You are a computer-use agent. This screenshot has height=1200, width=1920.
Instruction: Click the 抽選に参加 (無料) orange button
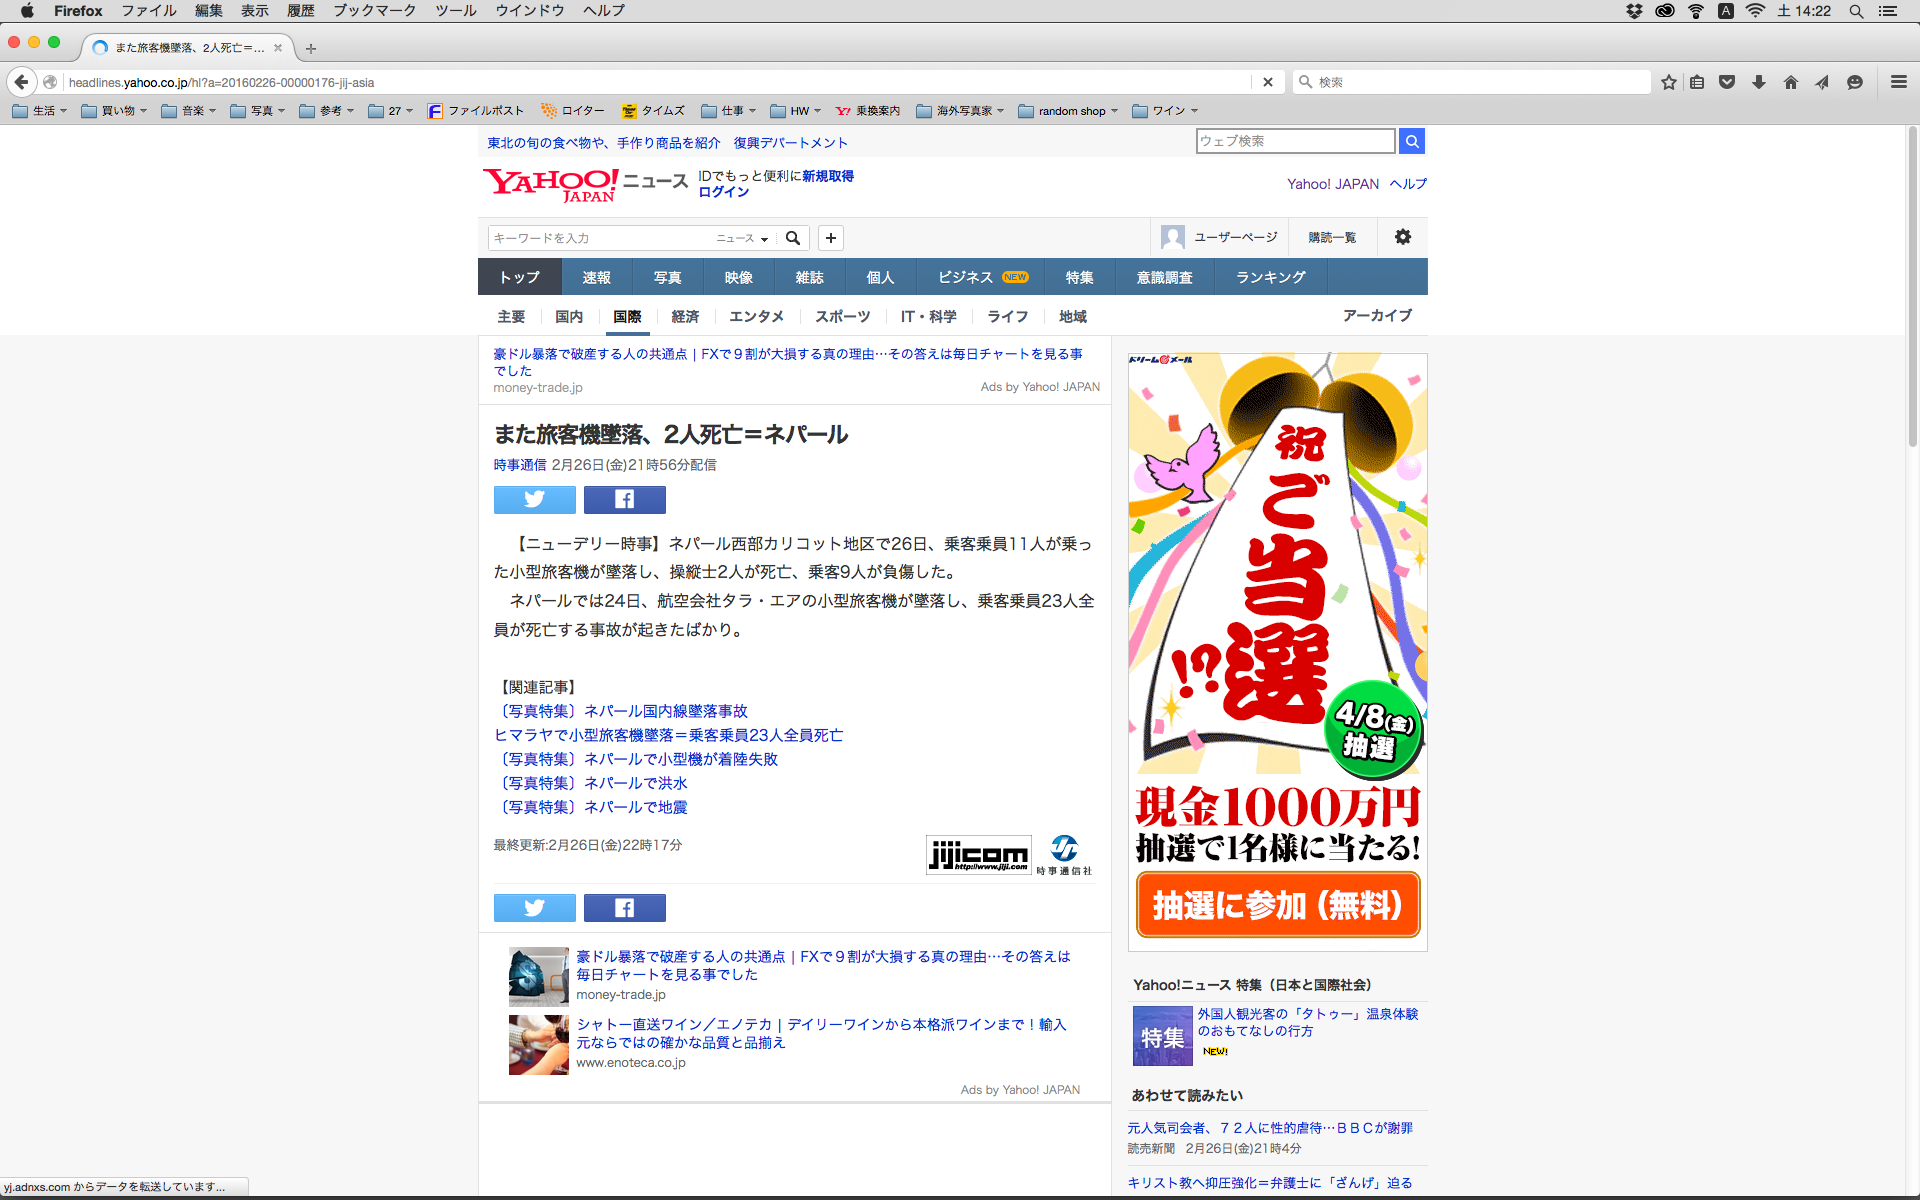(x=1277, y=905)
